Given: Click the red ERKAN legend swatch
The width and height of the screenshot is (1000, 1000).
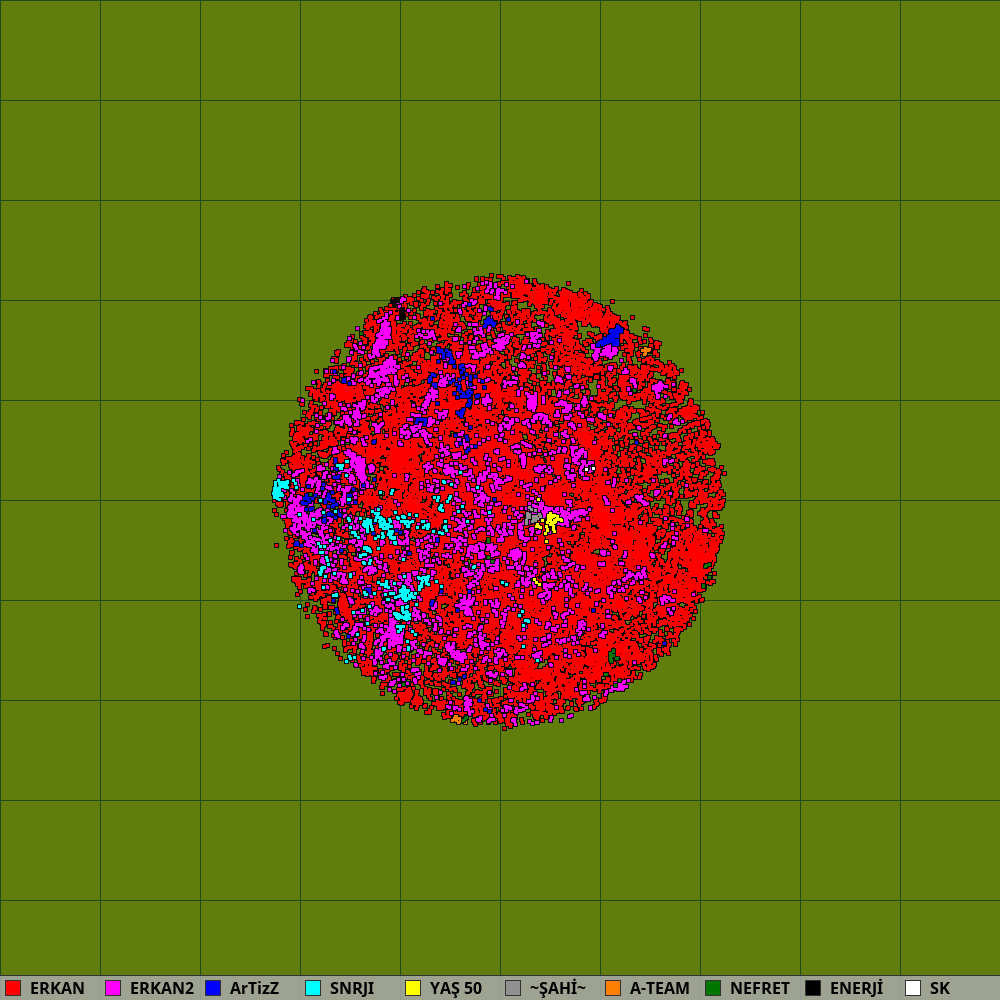Looking at the screenshot, I should coord(13,988).
